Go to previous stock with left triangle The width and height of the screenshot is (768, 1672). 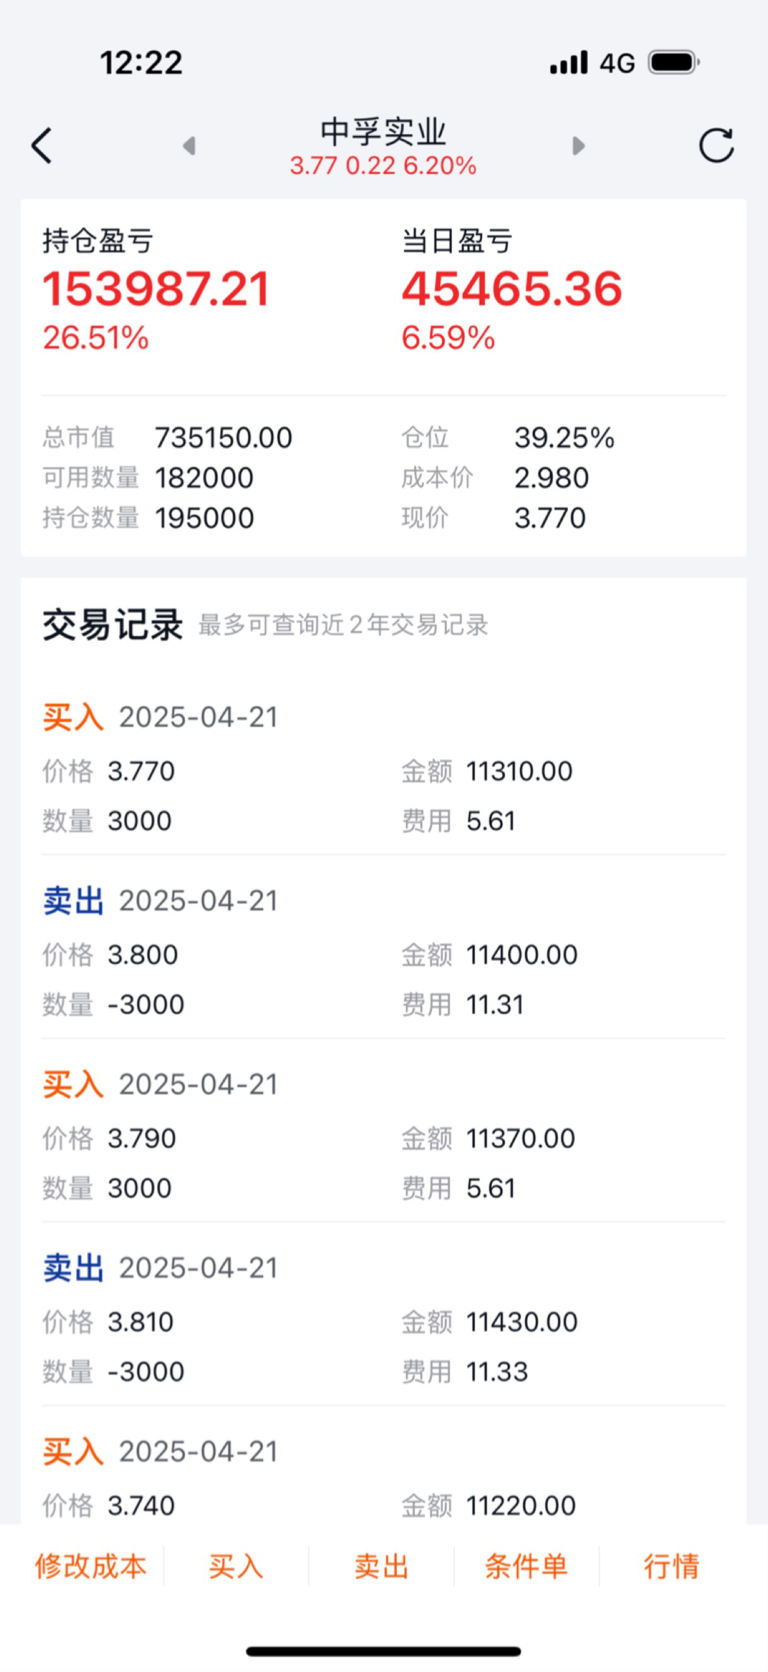pos(189,146)
